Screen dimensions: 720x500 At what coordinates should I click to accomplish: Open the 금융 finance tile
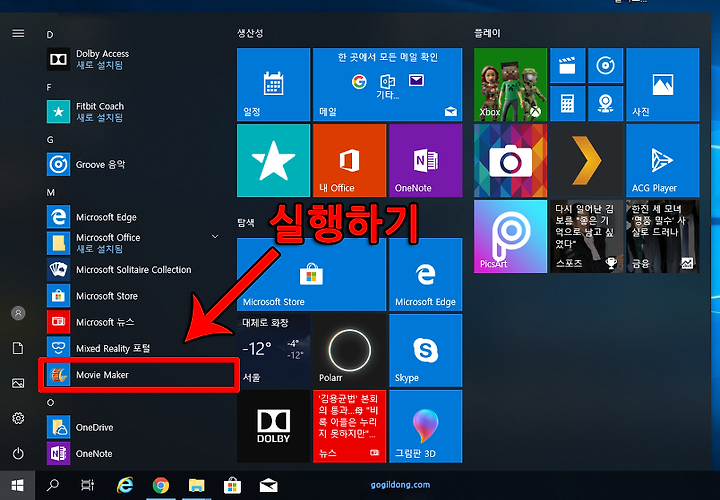pyautogui.click(x=663, y=236)
